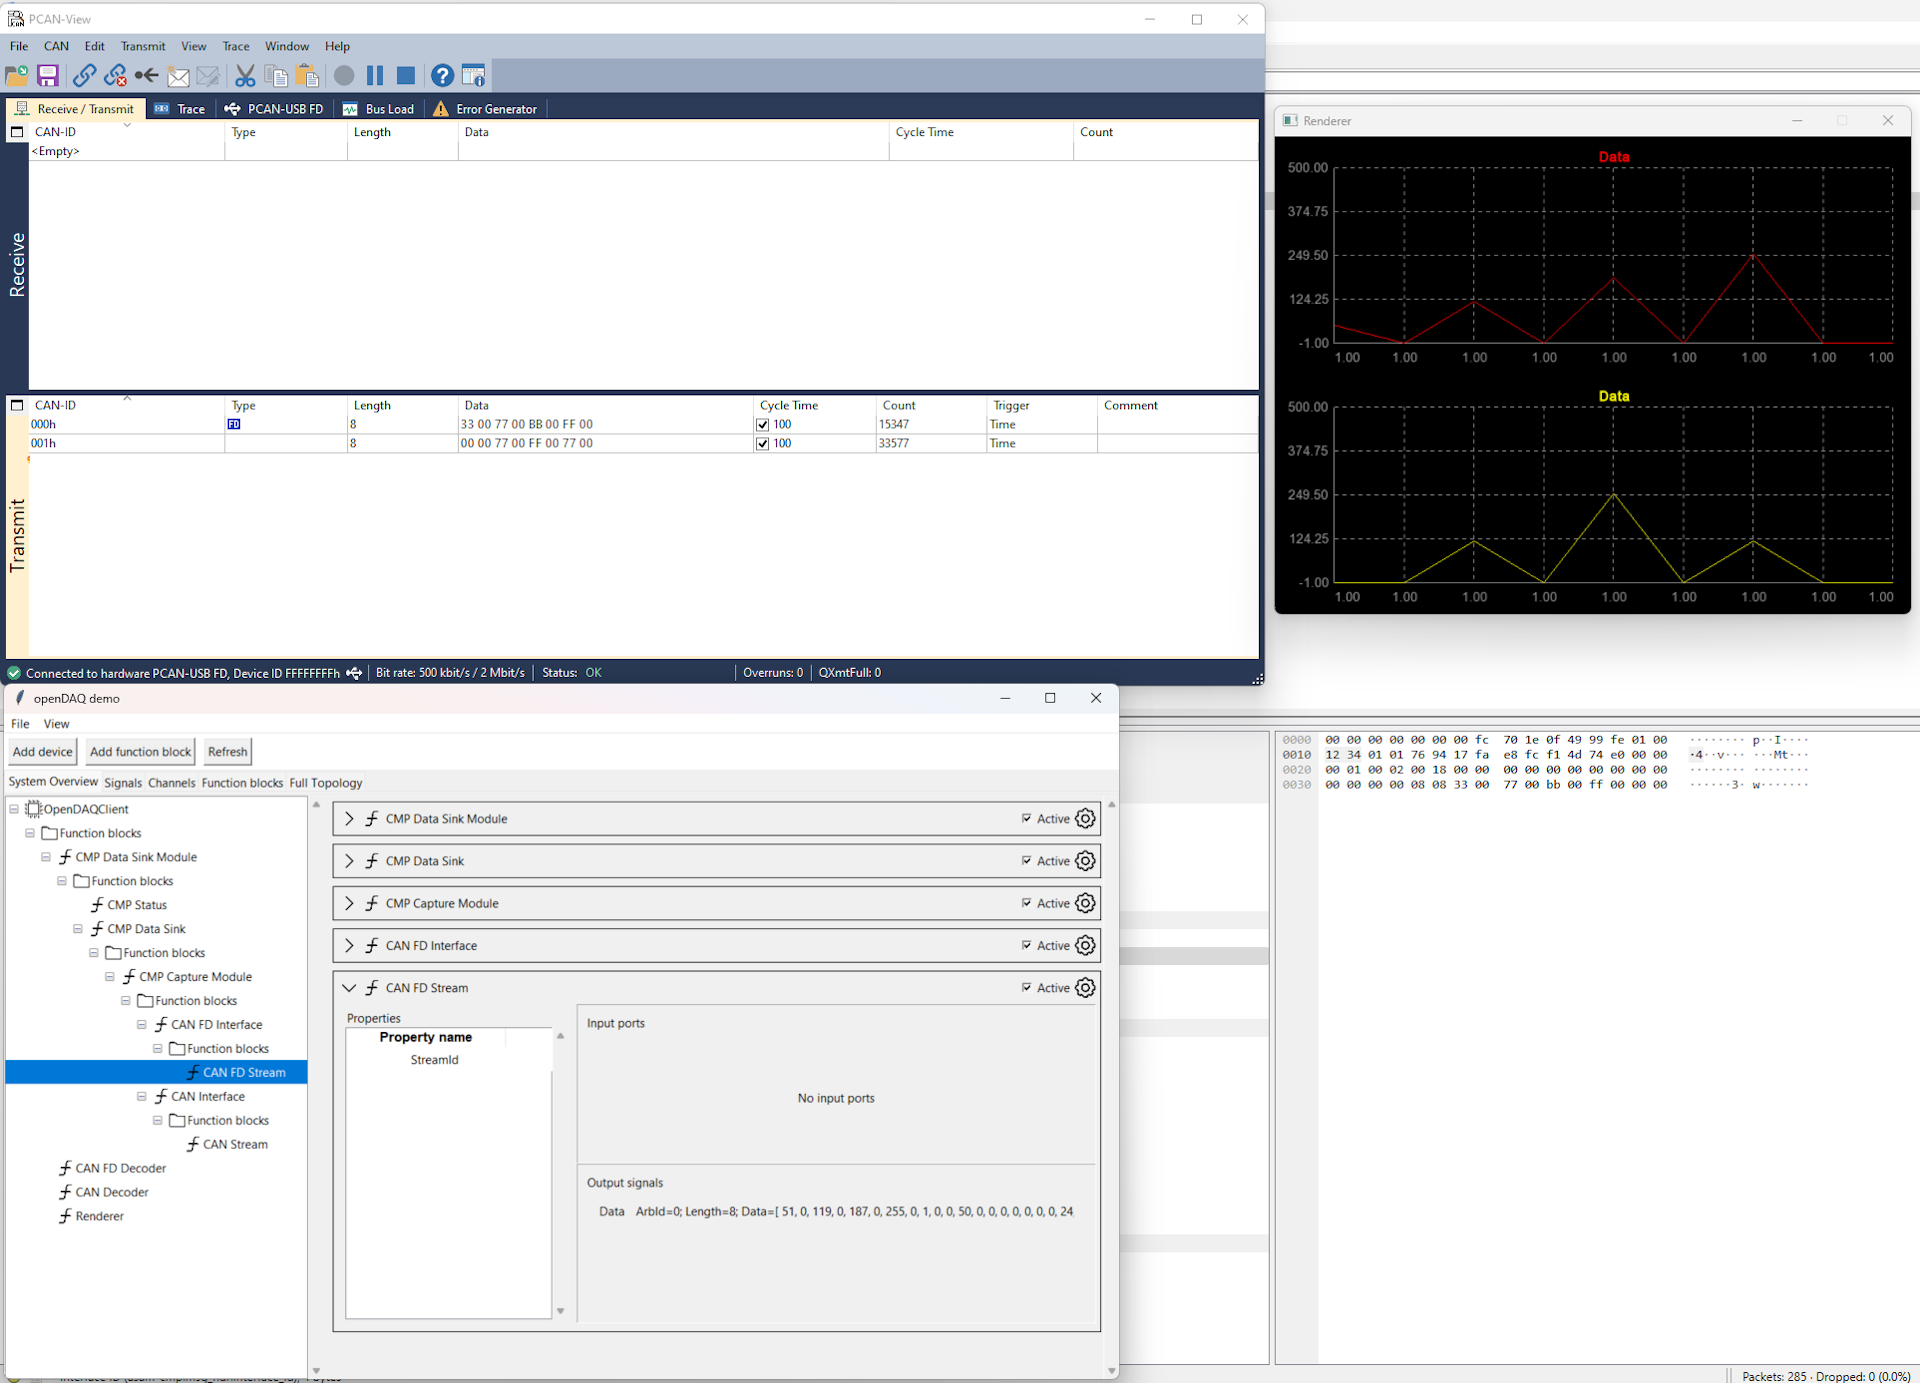Click the Paste clipboard icon
The image size is (1920, 1383).
307,76
